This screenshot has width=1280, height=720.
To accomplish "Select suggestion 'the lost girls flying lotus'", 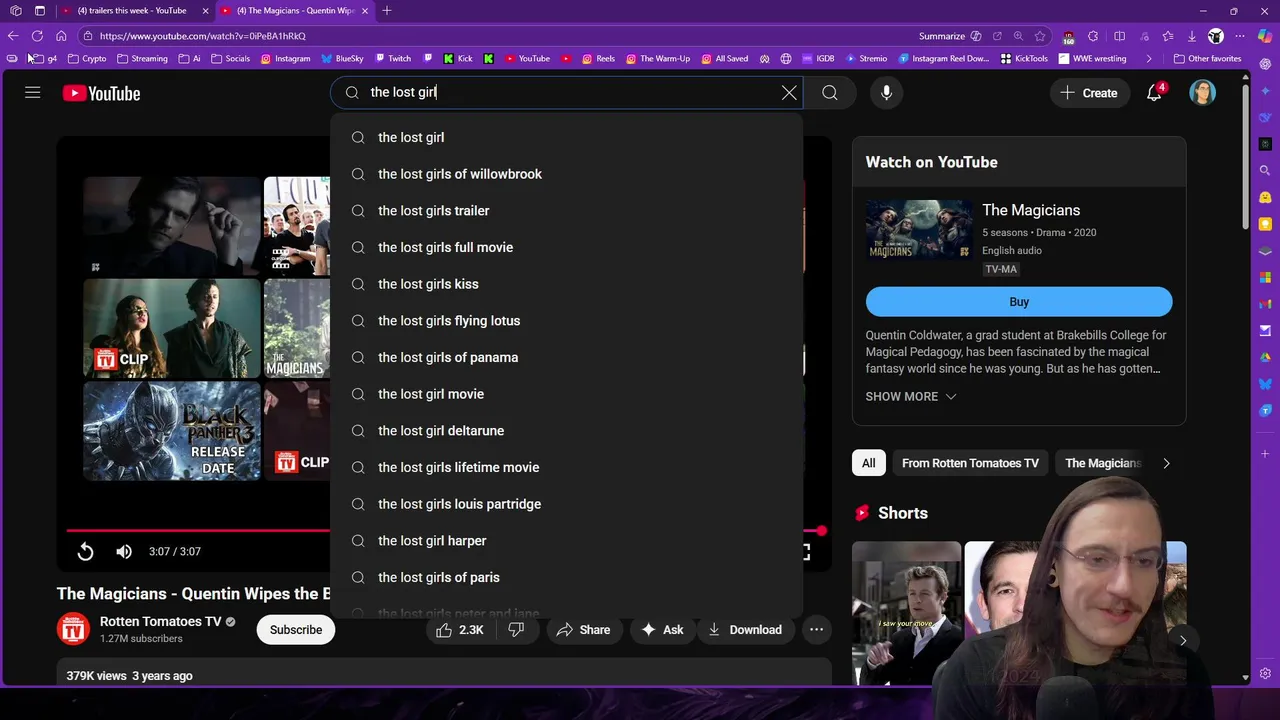I will coord(566,321).
